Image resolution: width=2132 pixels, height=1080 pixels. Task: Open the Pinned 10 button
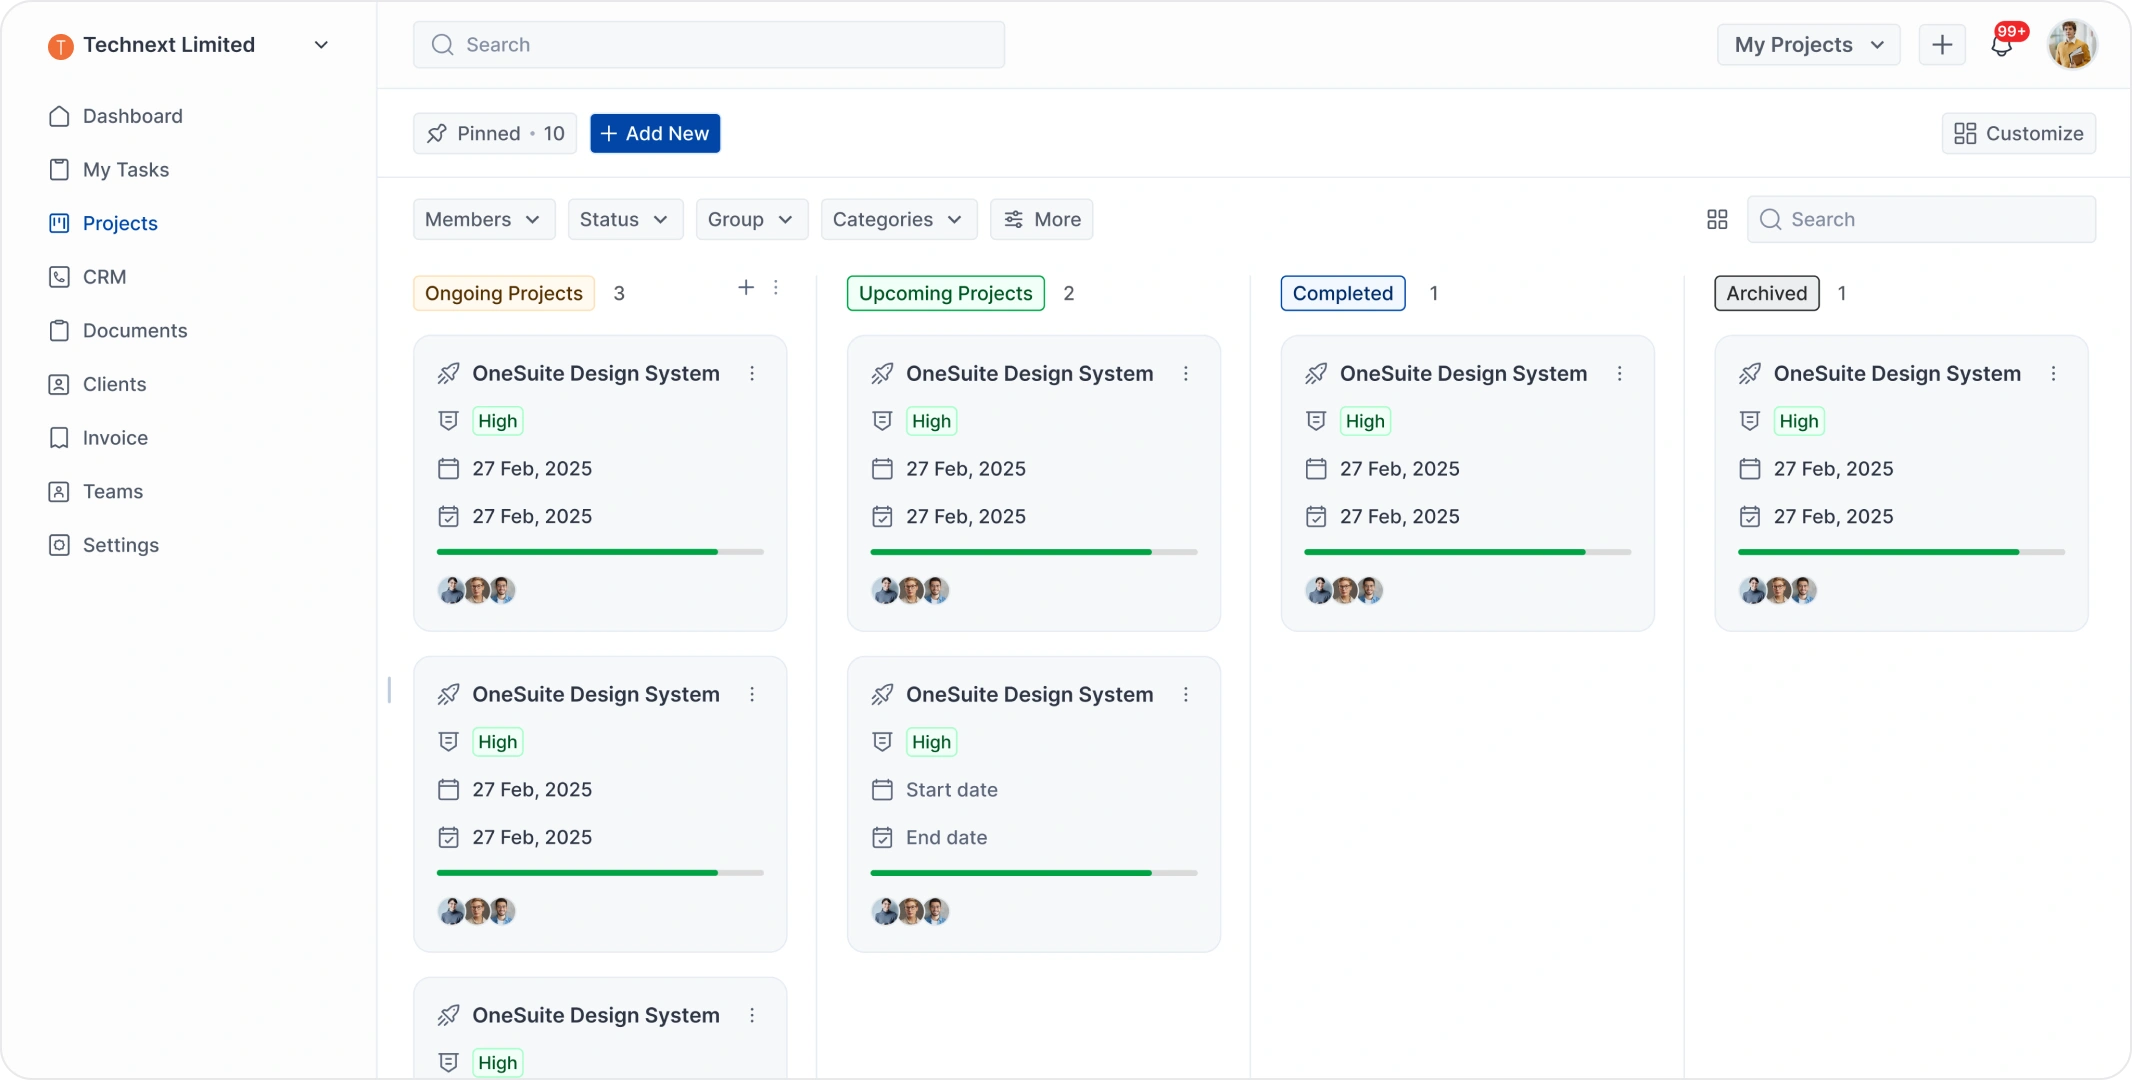[x=495, y=133]
